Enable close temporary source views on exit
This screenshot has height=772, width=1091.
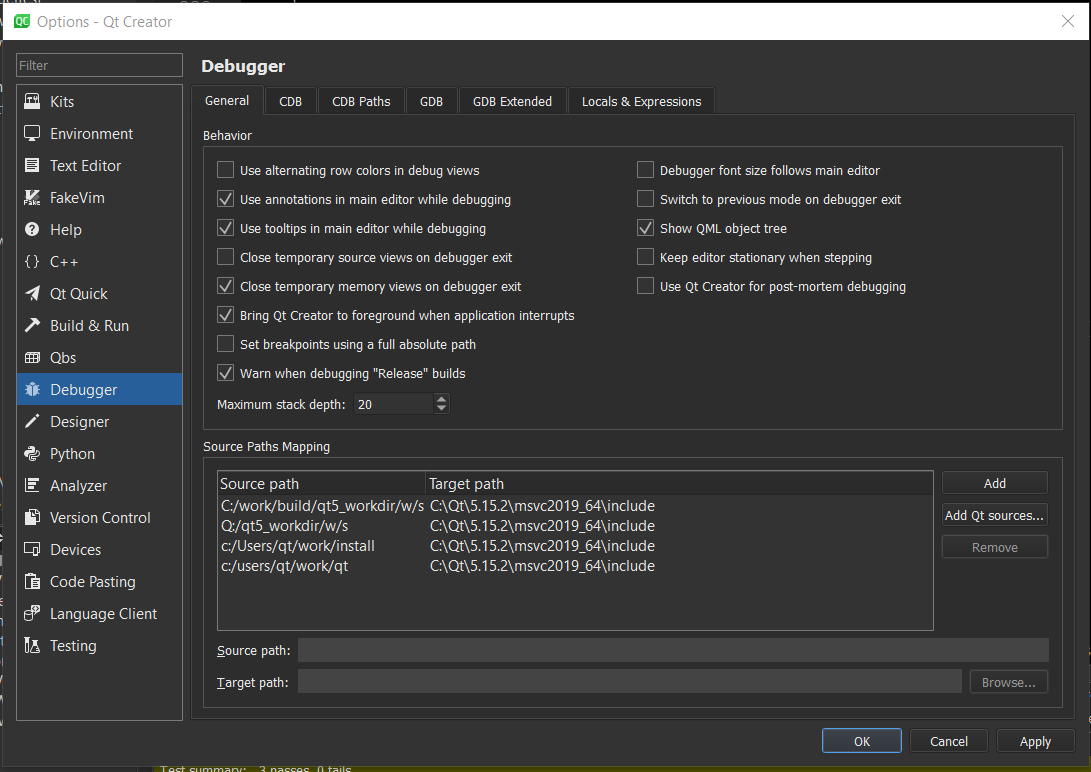[225, 257]
